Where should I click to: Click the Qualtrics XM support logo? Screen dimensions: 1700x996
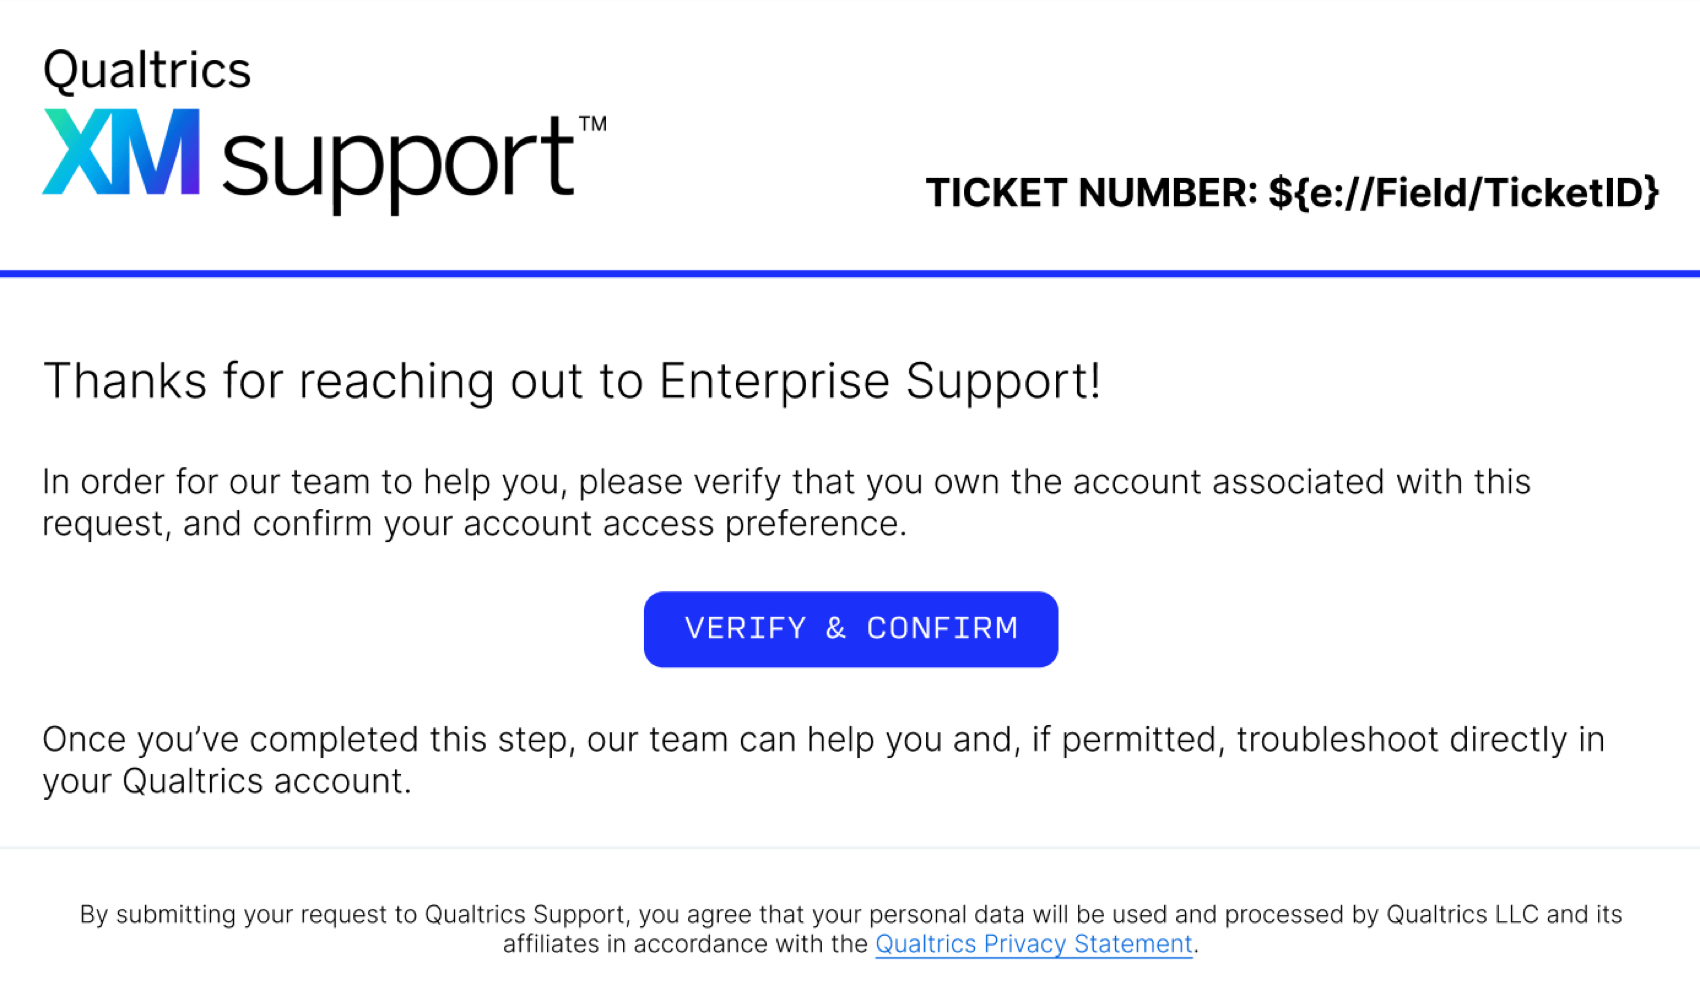(320, 130)
